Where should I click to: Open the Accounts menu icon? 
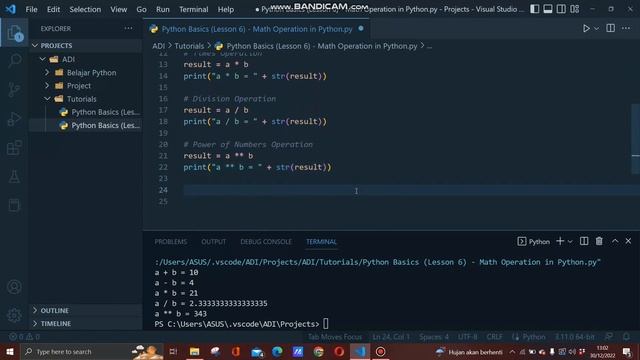tap(14, 287)
